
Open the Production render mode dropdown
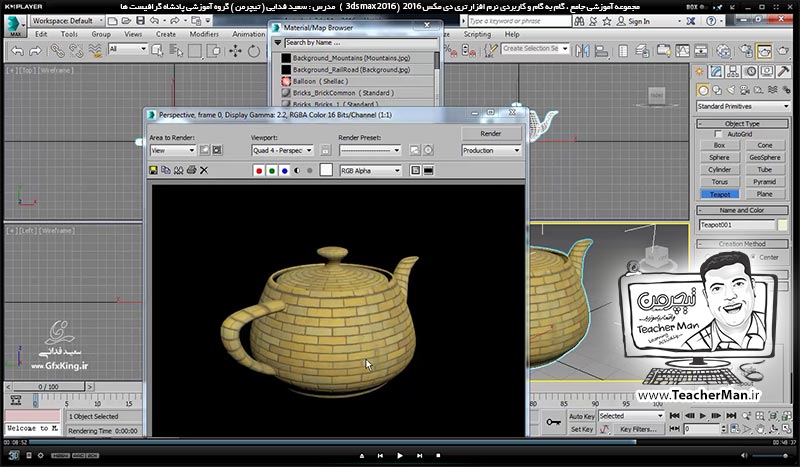point(491,150)
